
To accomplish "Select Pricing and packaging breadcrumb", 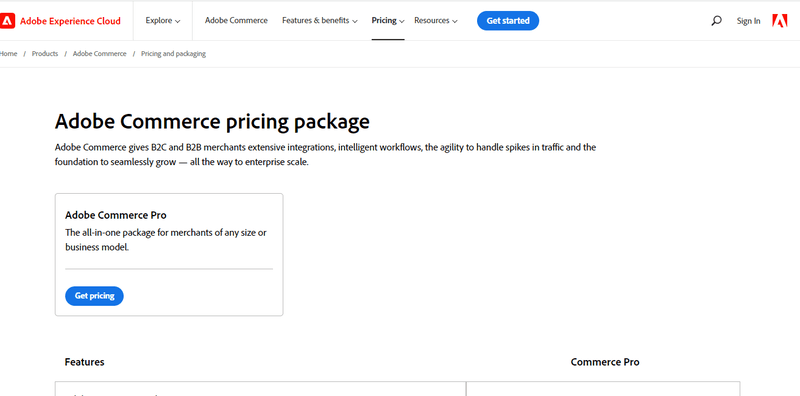I will 173,54.
